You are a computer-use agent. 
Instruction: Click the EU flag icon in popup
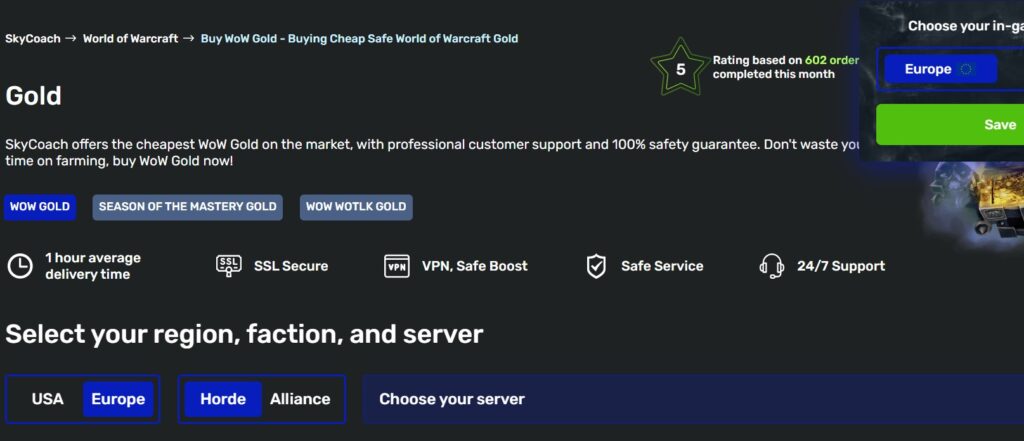coord(966,69)
